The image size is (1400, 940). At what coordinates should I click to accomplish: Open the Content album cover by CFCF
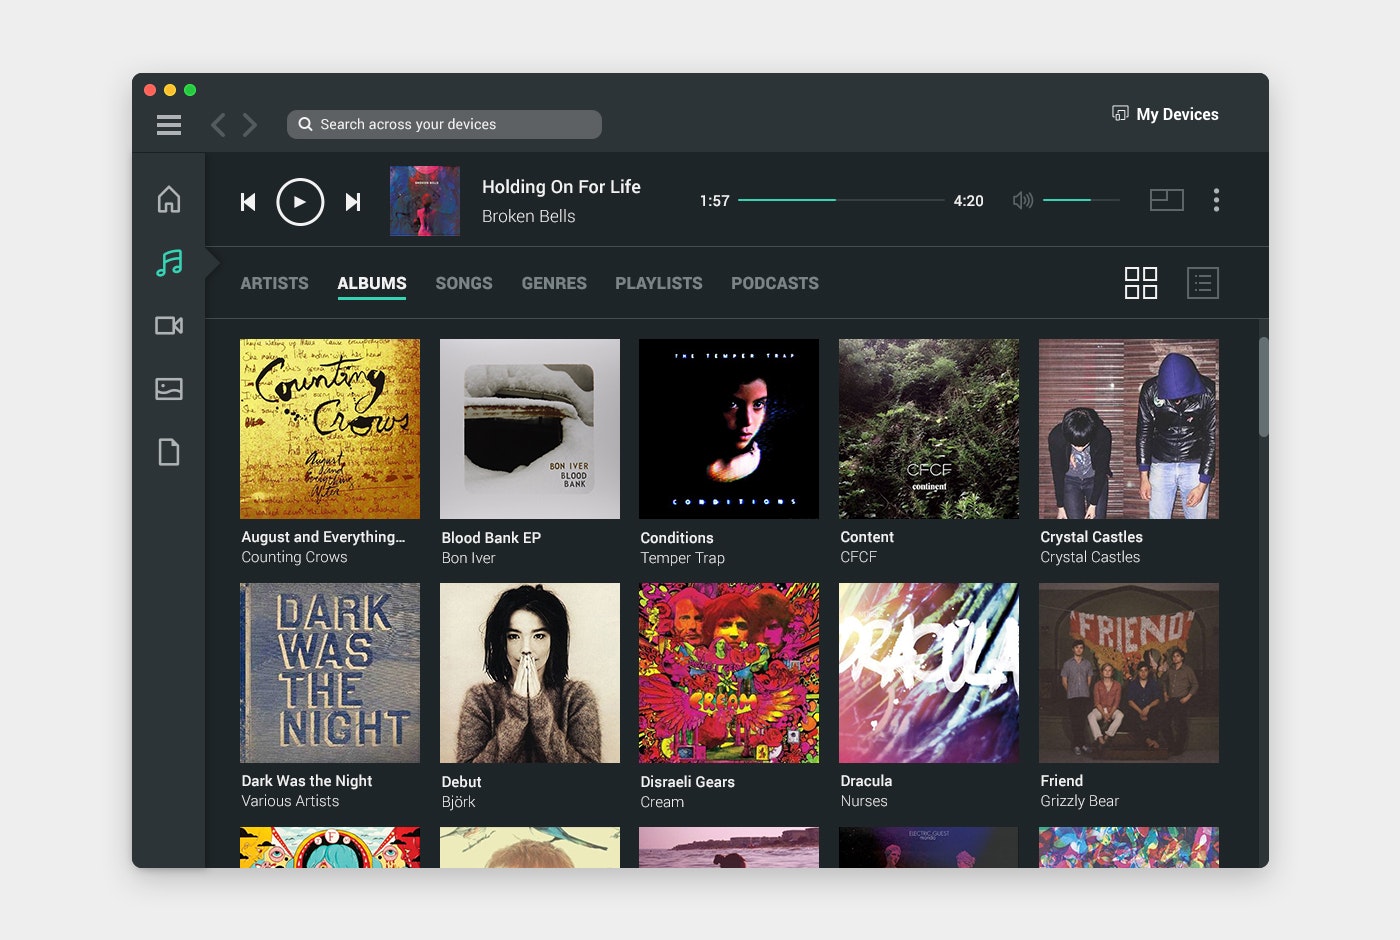(x=929, y=429)
